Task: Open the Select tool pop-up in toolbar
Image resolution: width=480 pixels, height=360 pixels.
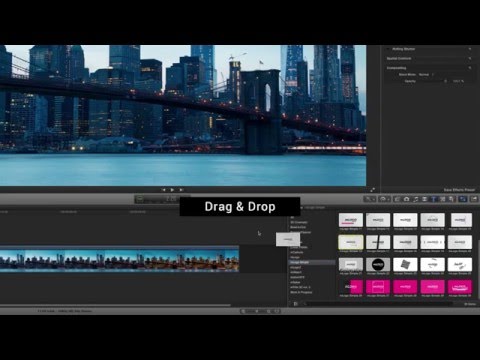Action: (370, 199)
